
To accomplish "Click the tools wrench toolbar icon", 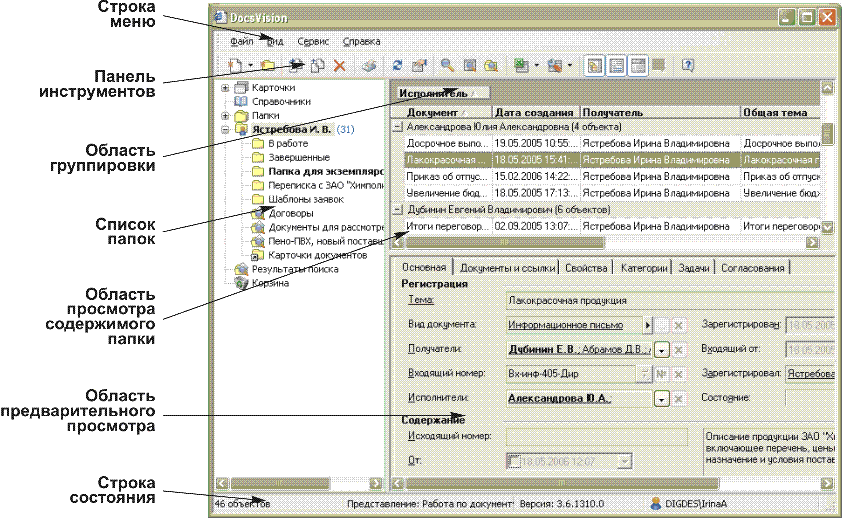I will click(x=554, y=66).
